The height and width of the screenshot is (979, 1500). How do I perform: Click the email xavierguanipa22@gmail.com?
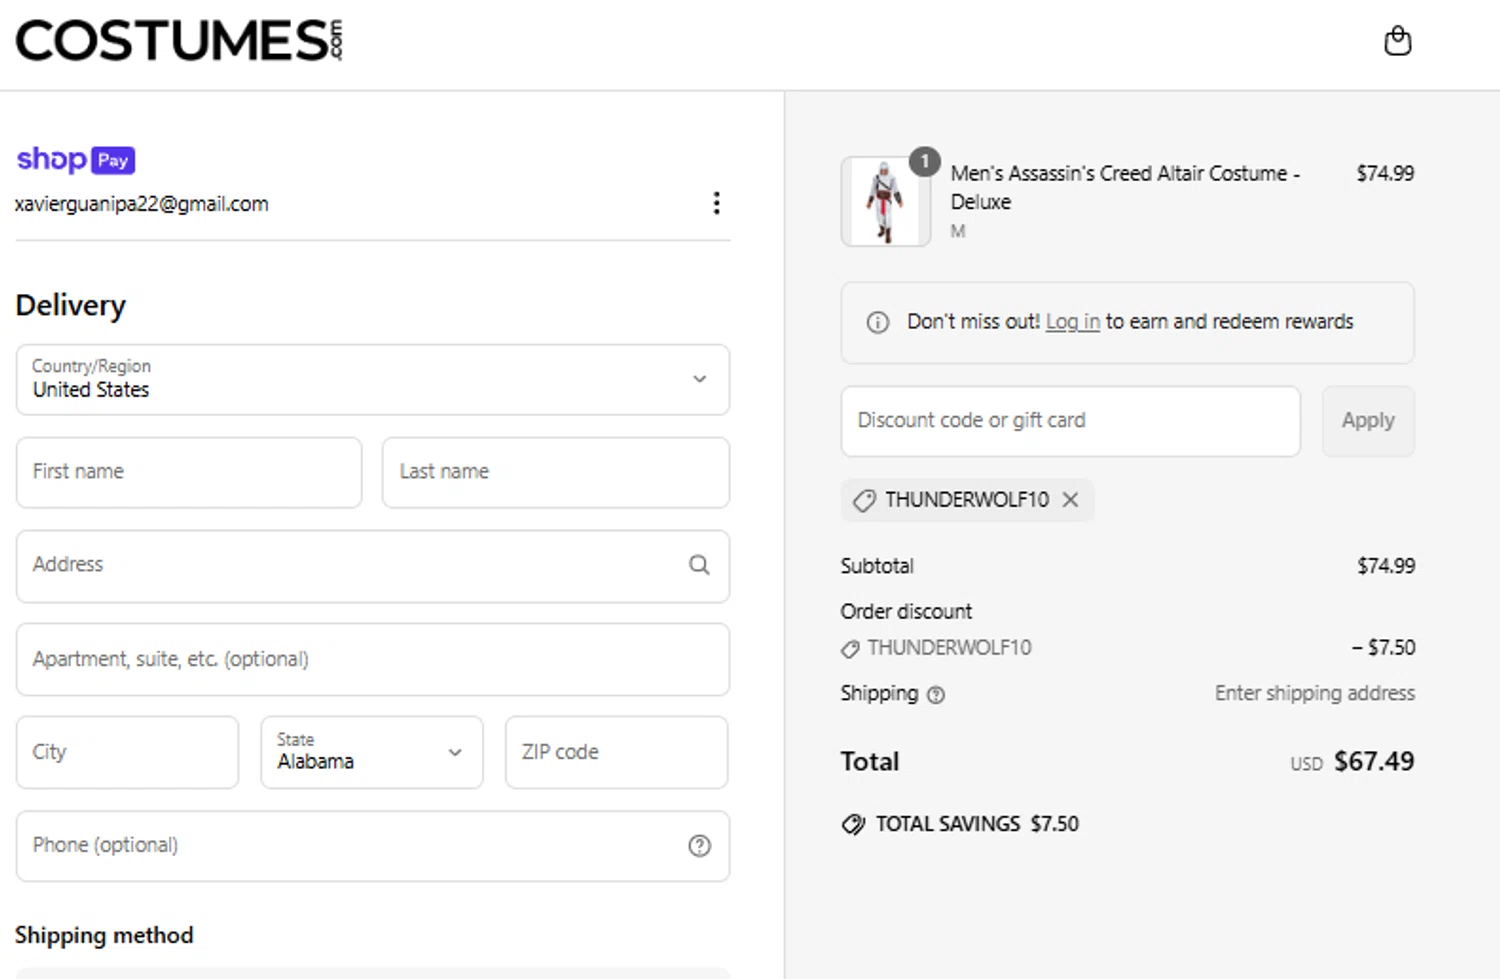point(142,204)
